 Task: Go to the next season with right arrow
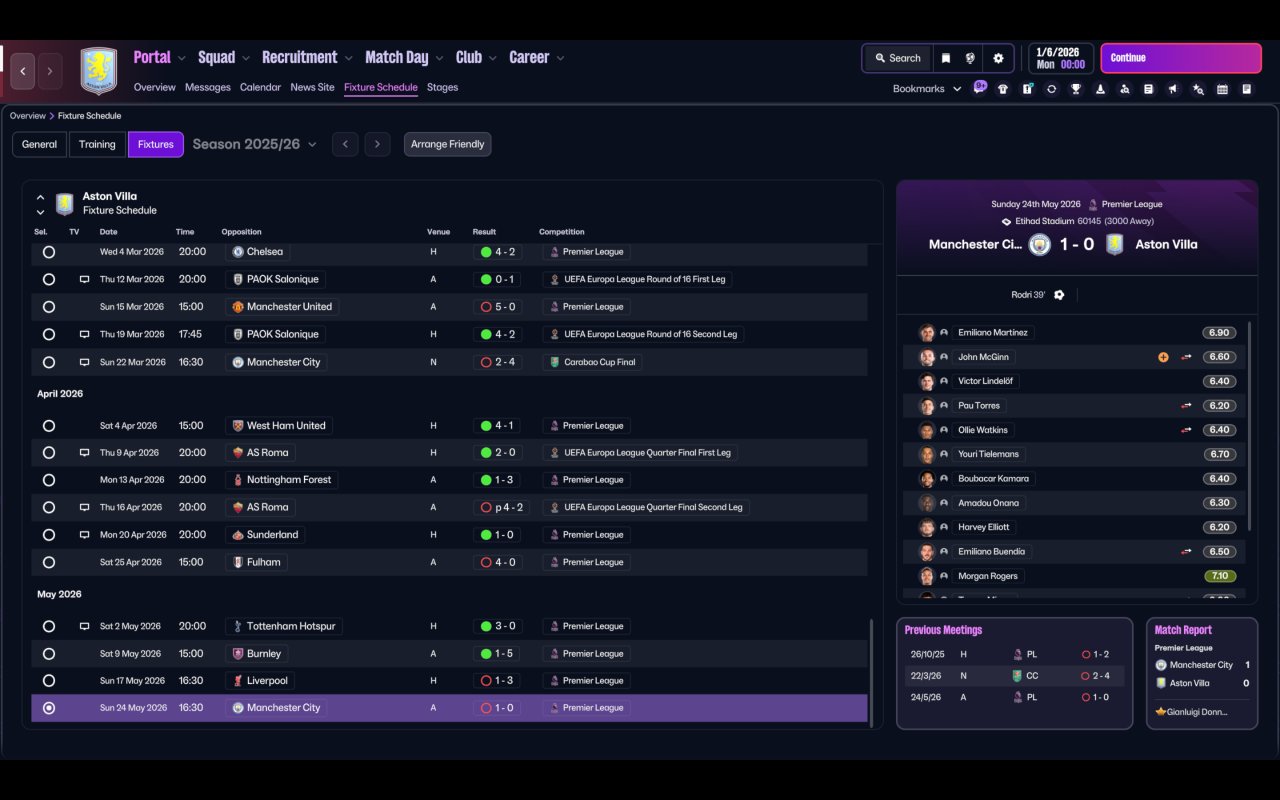(377, 144)
